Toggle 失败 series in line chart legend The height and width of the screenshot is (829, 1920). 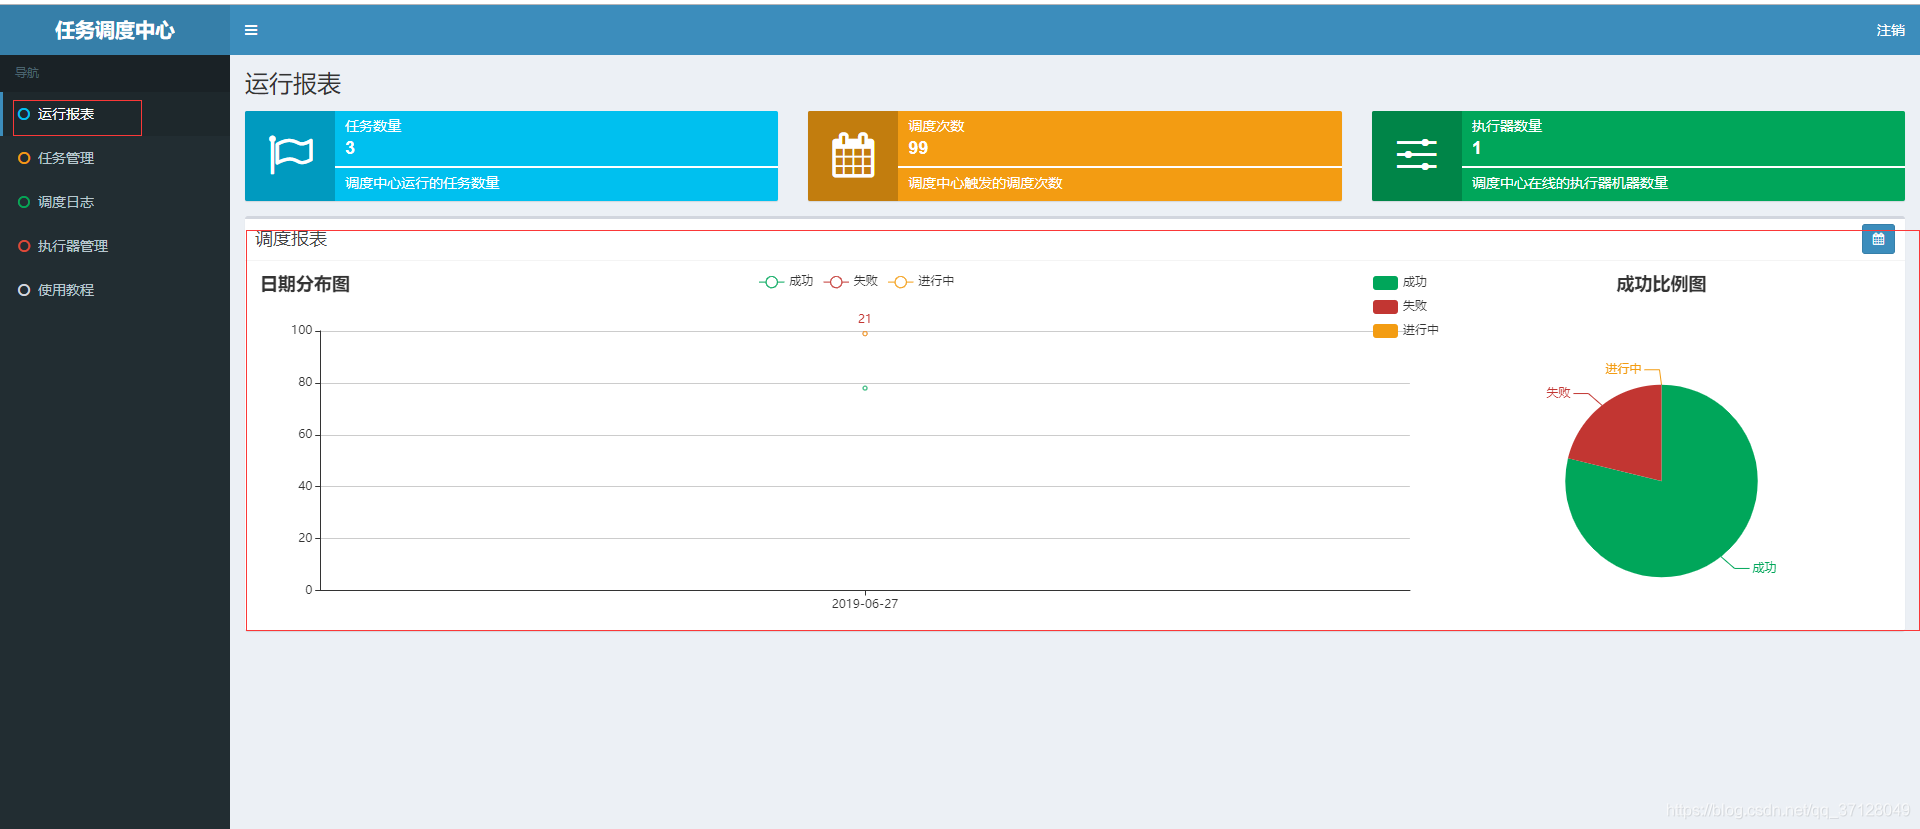851,282
